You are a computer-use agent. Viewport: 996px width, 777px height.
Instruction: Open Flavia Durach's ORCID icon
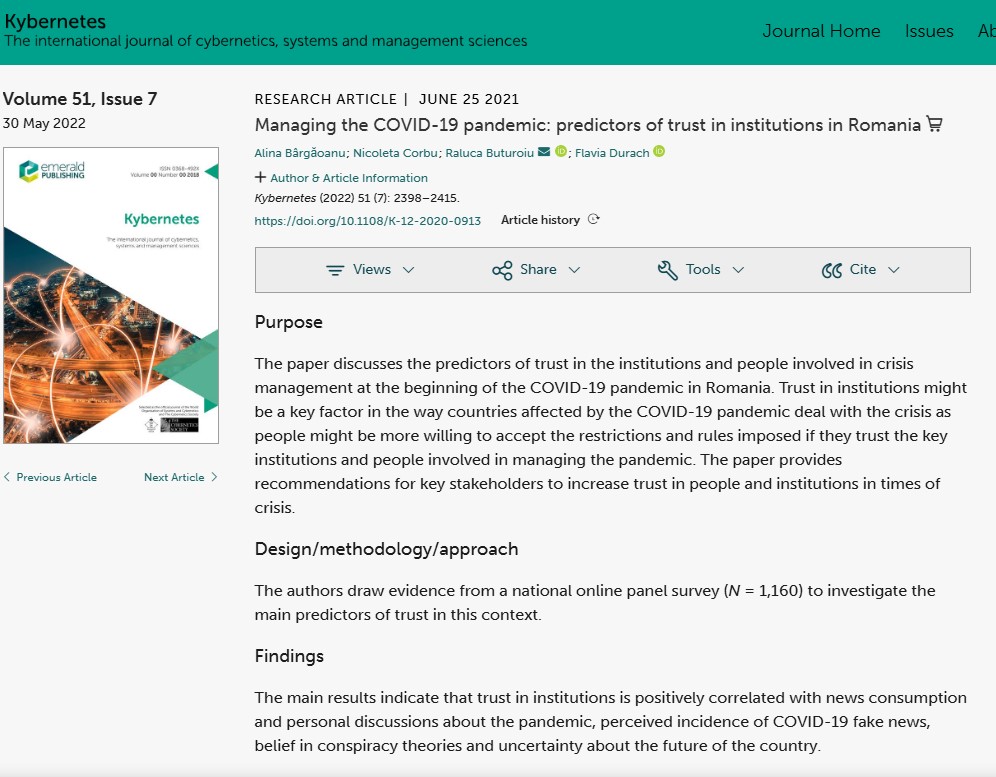(659, 151)
